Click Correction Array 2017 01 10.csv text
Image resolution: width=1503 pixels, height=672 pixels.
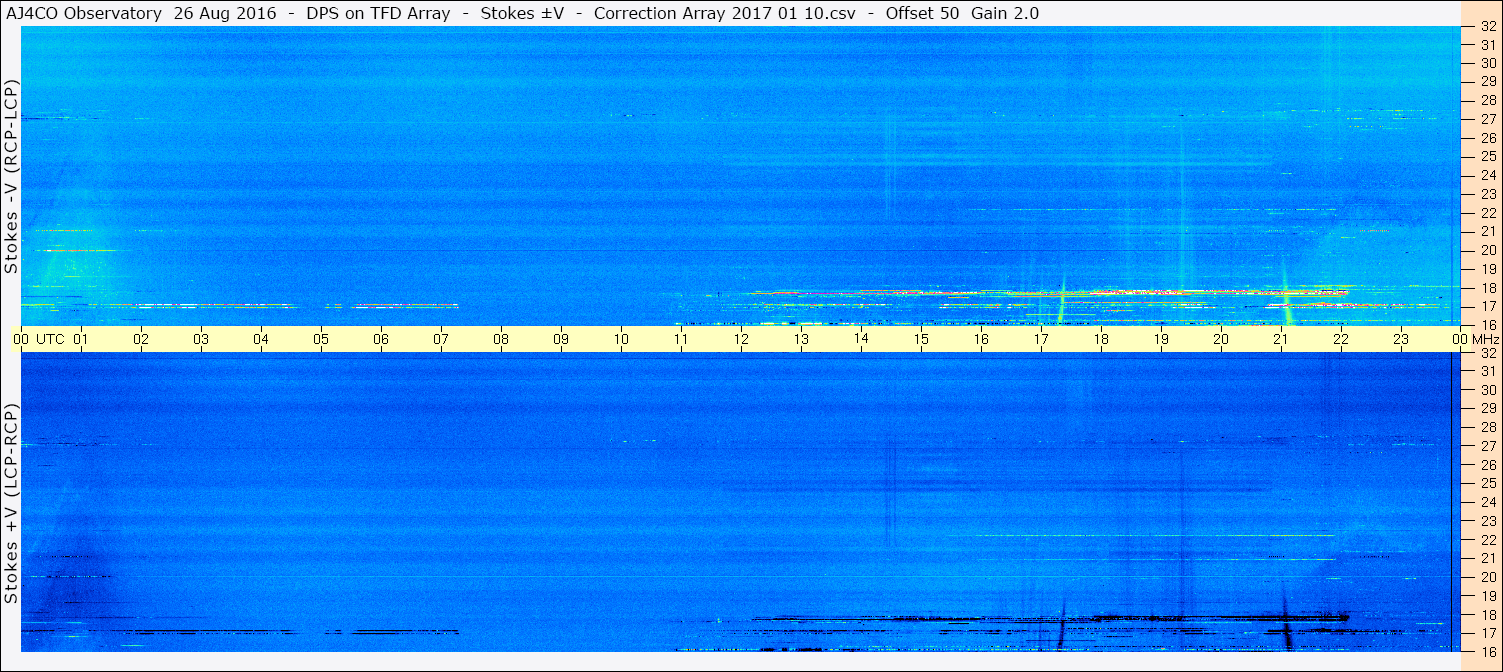(725, 13)
